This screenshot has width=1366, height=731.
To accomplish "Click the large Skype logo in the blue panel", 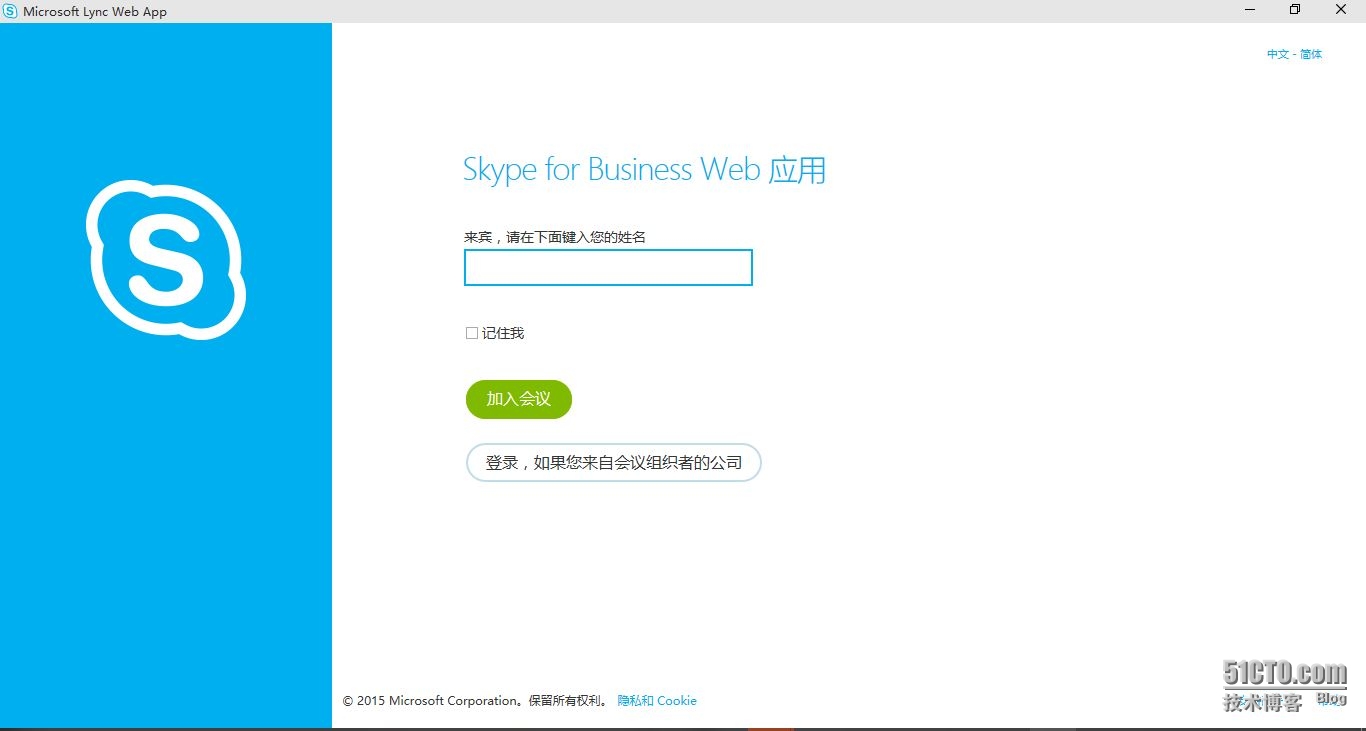I will click(x=166, y=259).
